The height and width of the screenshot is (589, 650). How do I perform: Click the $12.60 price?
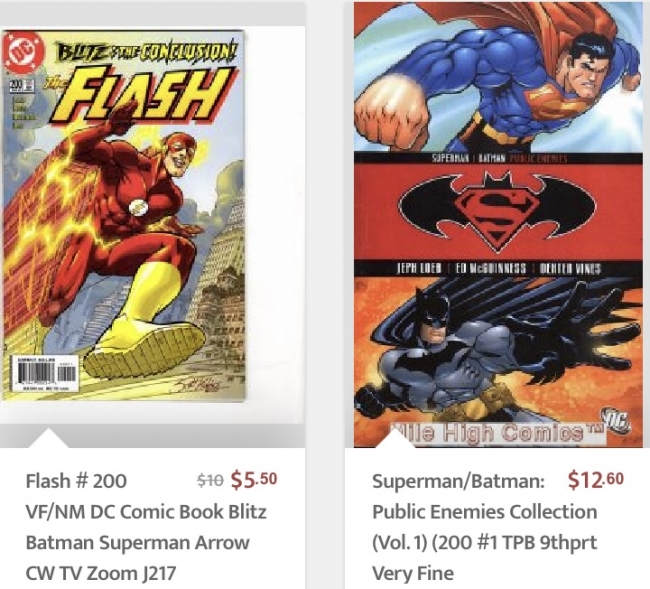pyautogui.click(x=596, y=480)
